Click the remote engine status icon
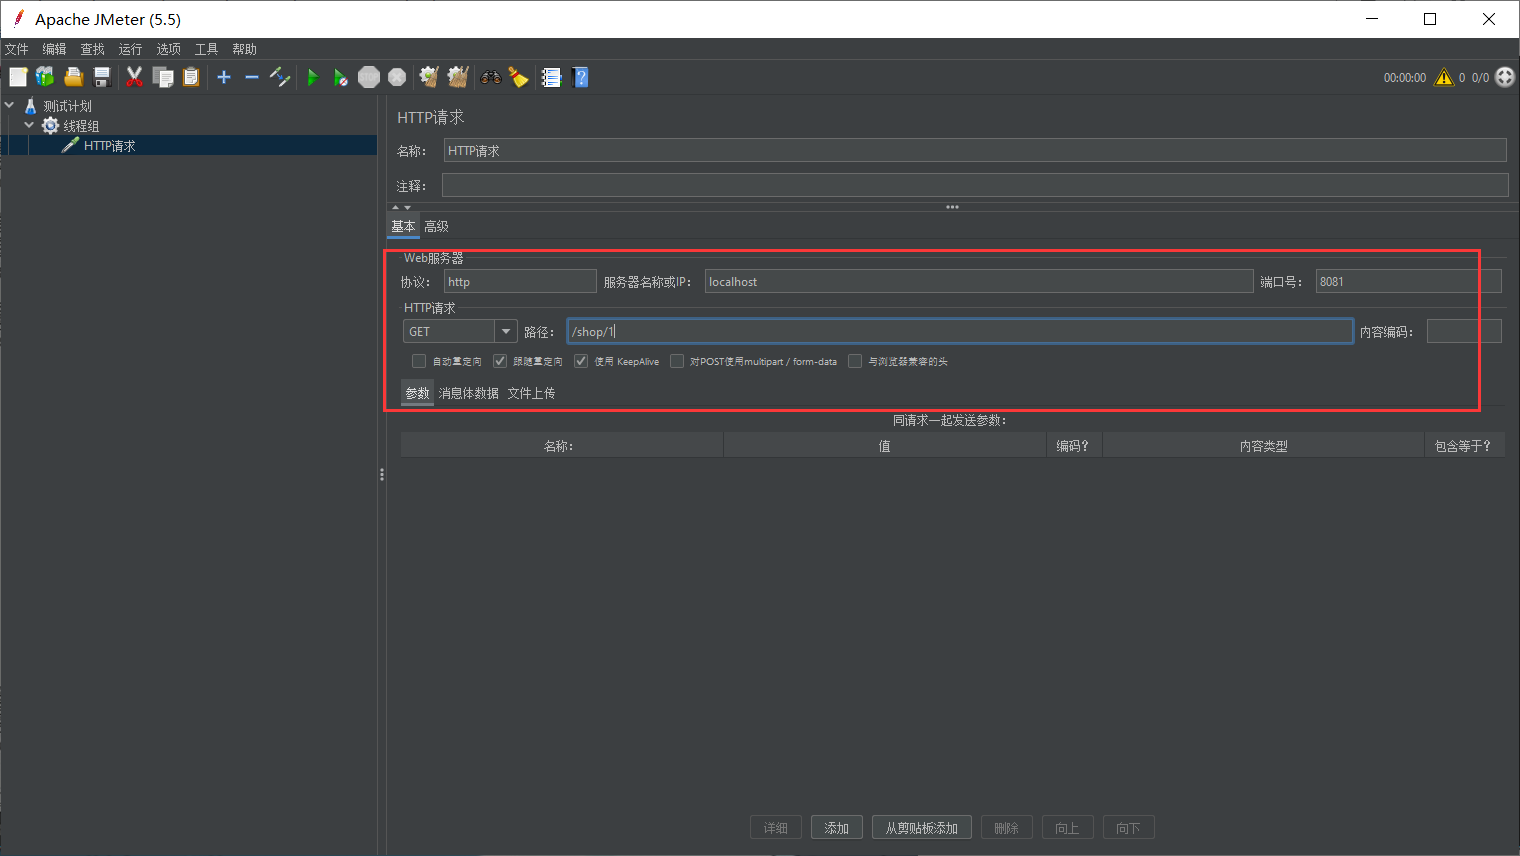 pos(1505,77)
